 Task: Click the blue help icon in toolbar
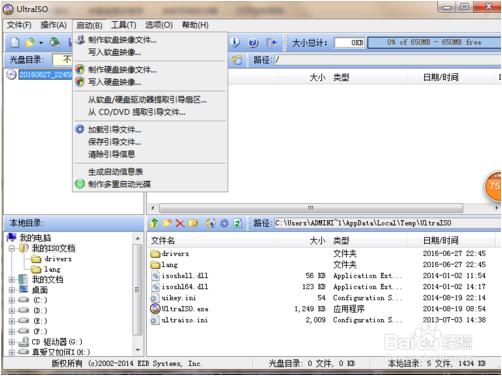[x=253, y=43]
